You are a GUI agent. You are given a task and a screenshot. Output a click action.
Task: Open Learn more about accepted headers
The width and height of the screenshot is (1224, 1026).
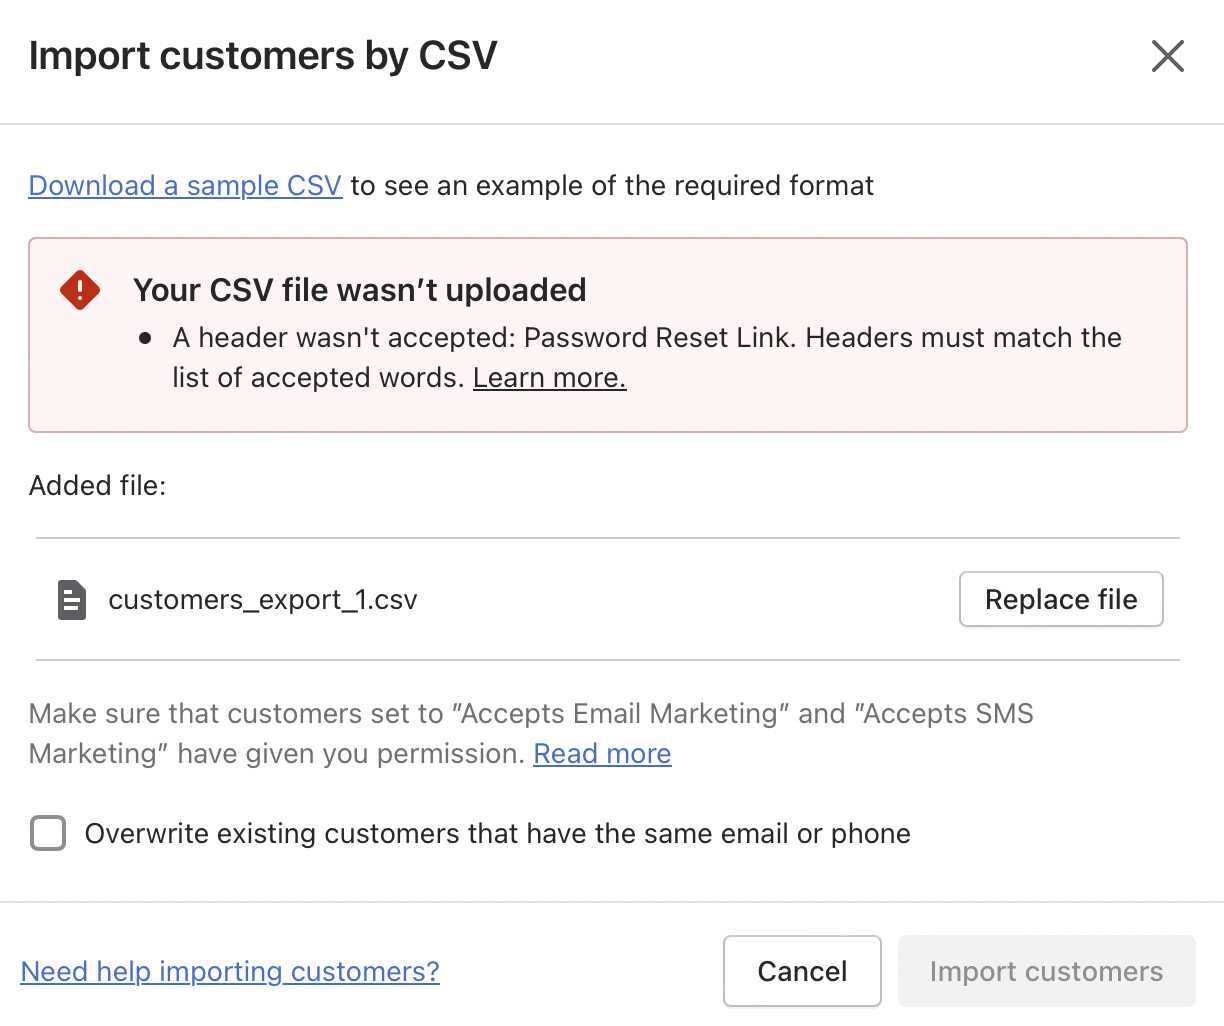(549, 378)
